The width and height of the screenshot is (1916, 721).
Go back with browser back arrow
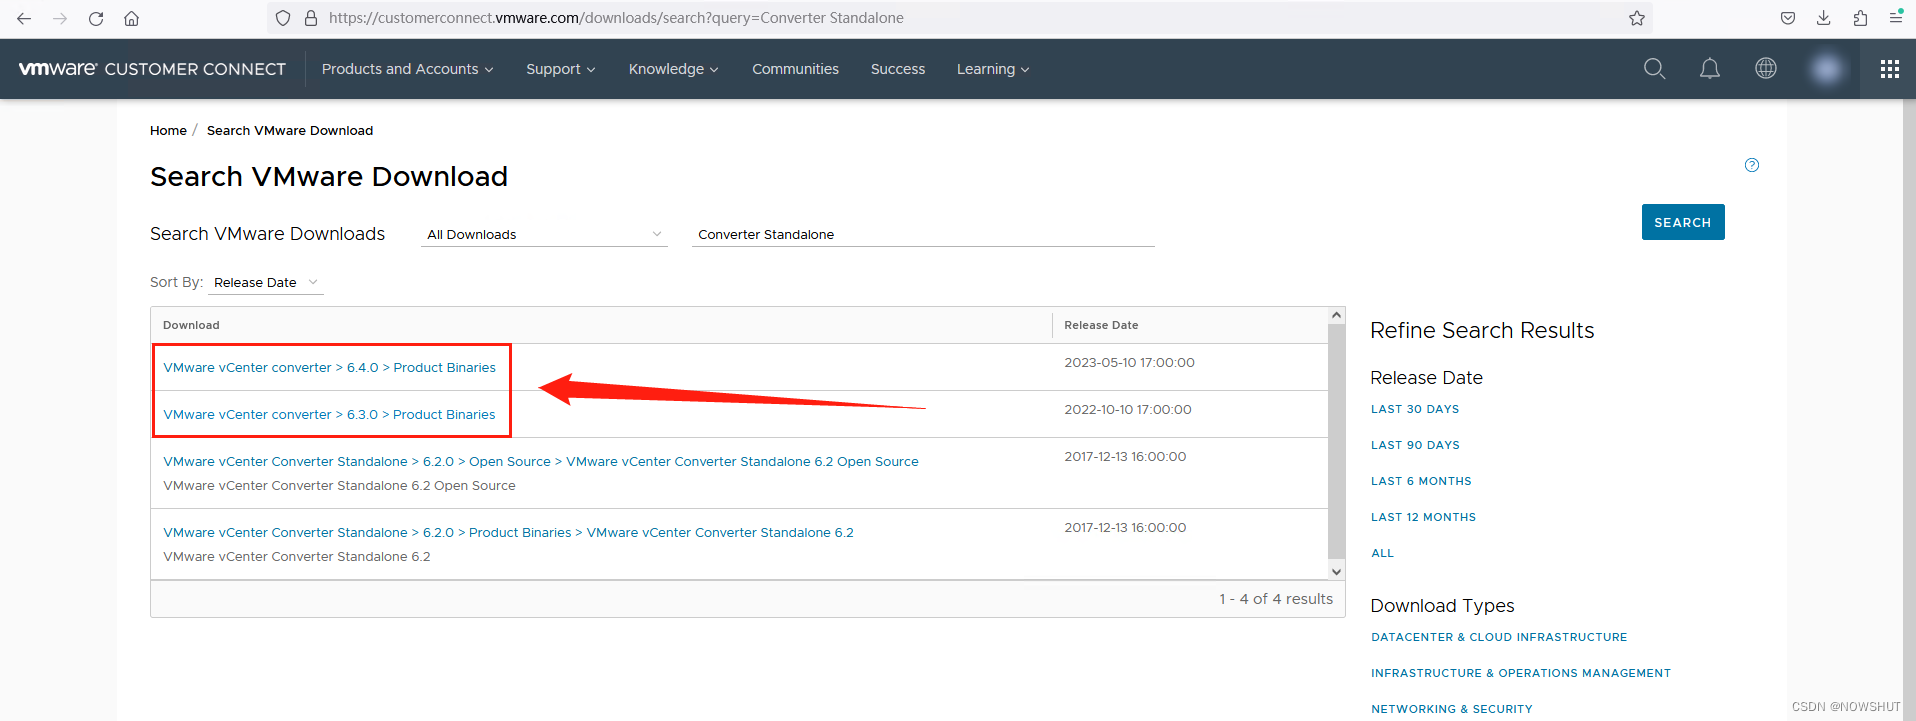[24, 18]
